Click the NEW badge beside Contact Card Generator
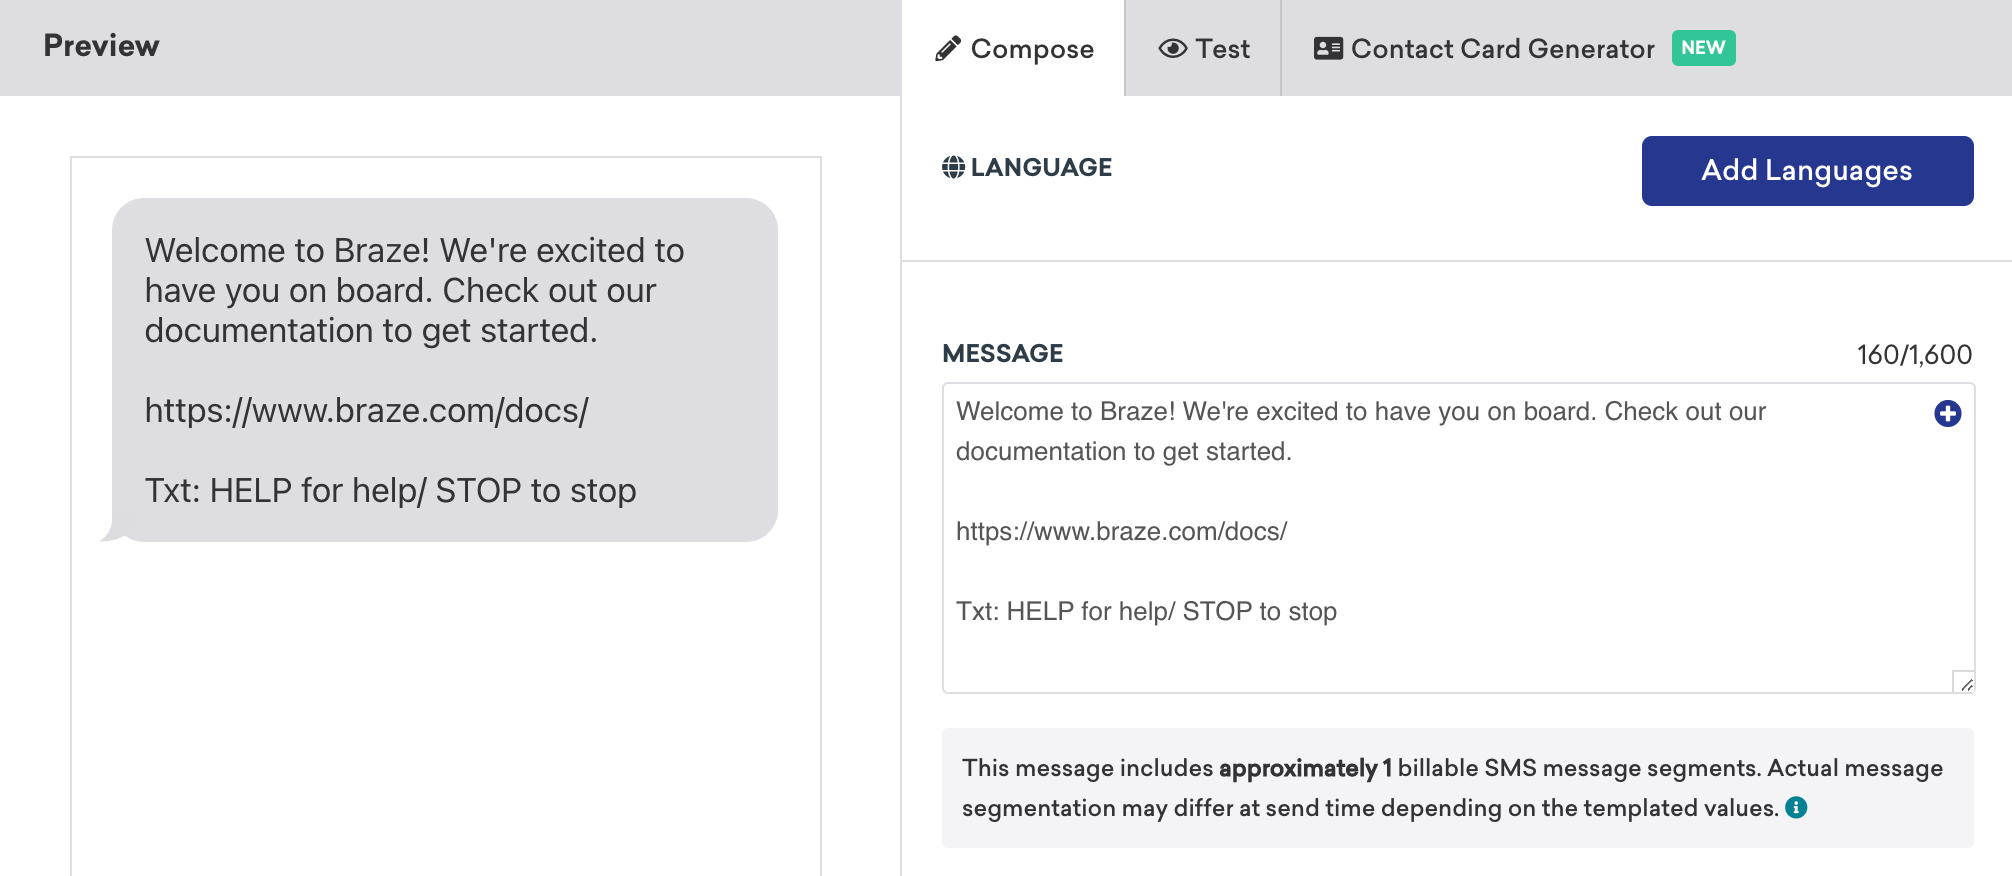 click(x=1703, y=48)
